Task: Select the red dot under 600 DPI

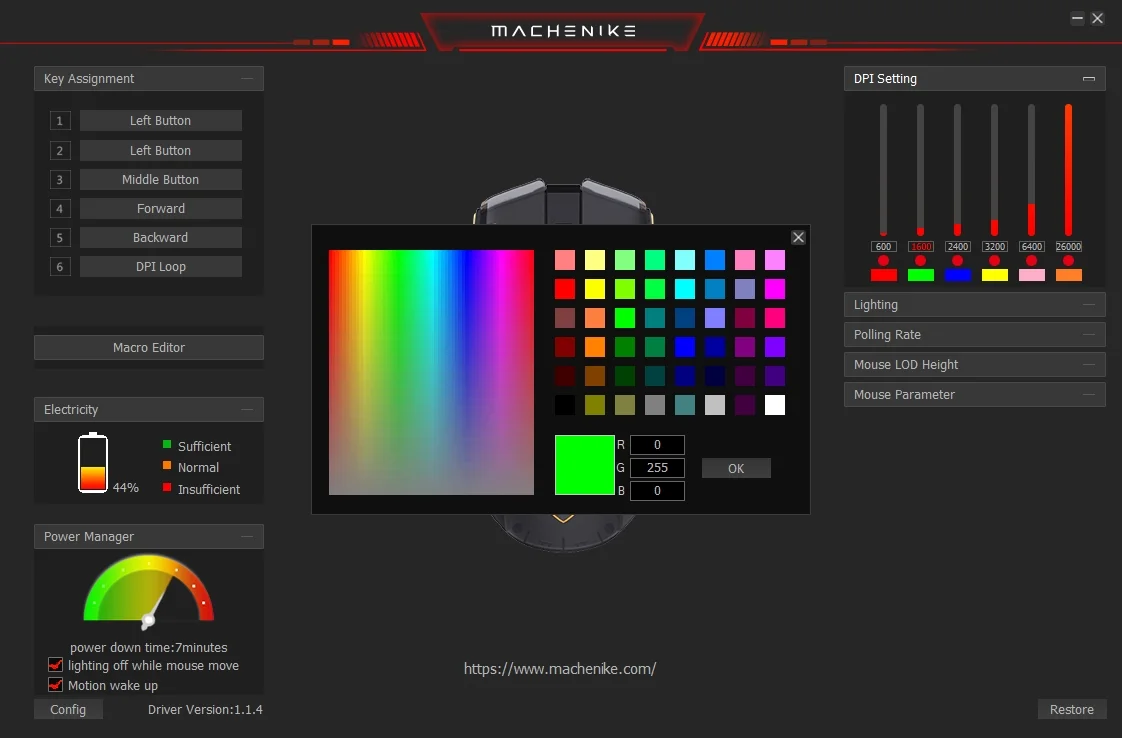Action: tap(883, 261)
